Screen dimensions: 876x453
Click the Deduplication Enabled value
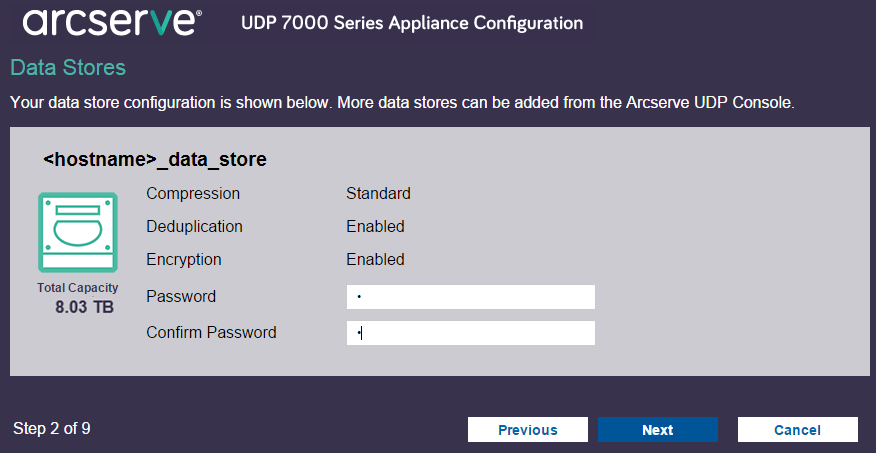point(375,227)
